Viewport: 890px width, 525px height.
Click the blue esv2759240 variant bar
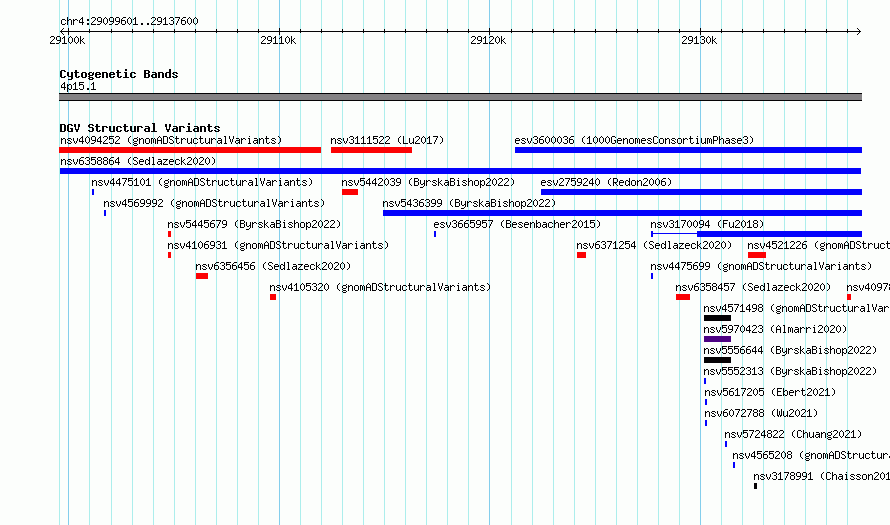[x=702, y=192]
